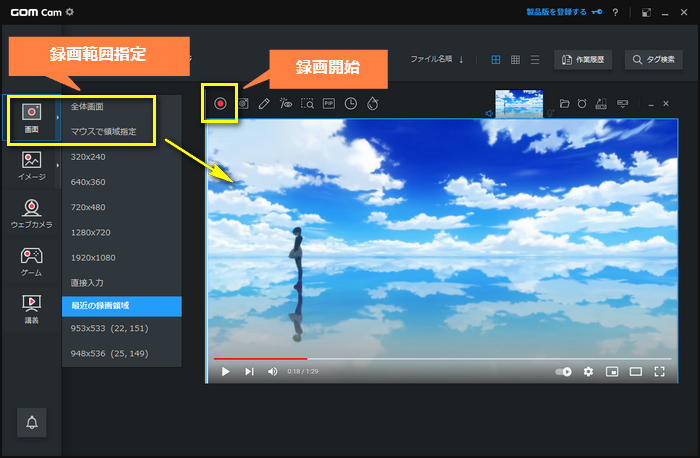Toggle the video autoplay switch
The width and height of the screenshot is (700, 458).
coord(563,371)
